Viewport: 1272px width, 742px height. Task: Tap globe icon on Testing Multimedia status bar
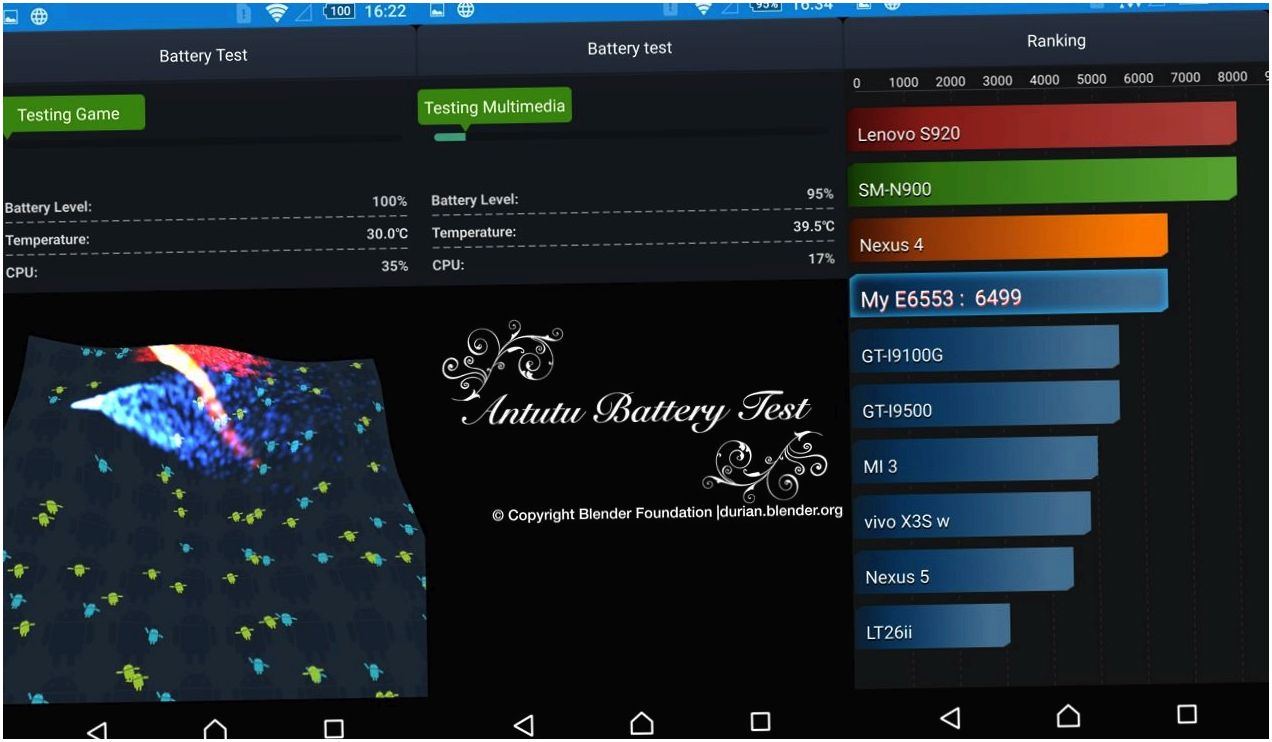click(466, 10)
